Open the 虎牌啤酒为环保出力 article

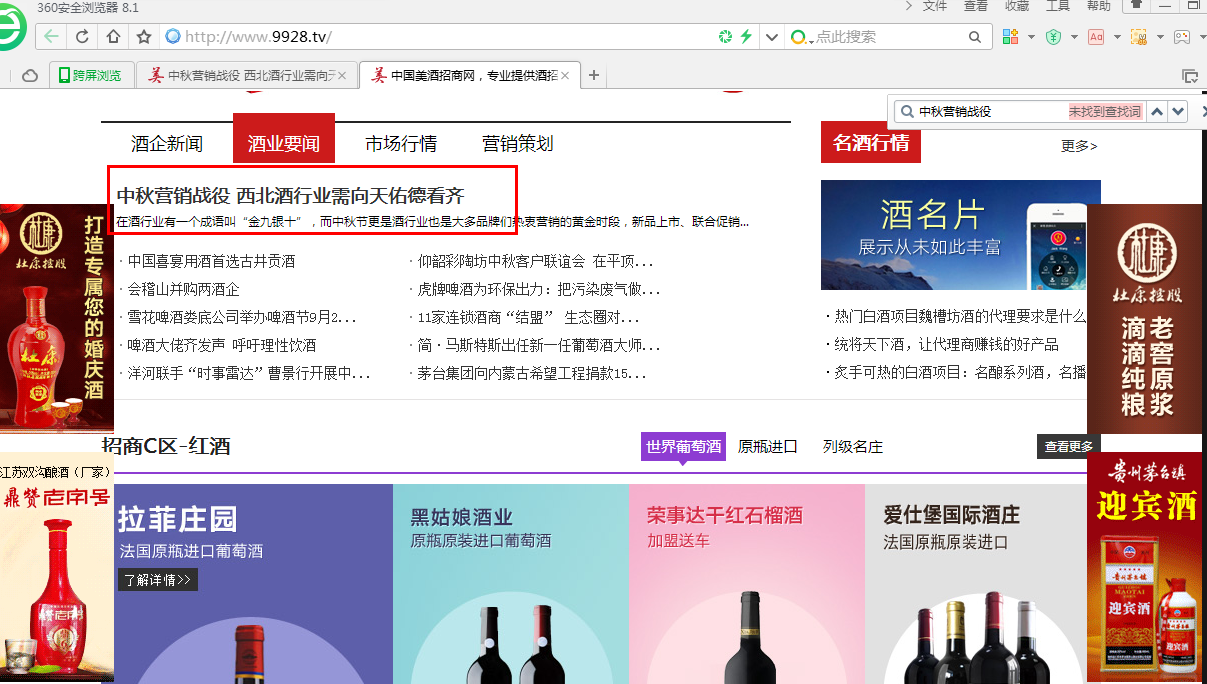(539, 289)
